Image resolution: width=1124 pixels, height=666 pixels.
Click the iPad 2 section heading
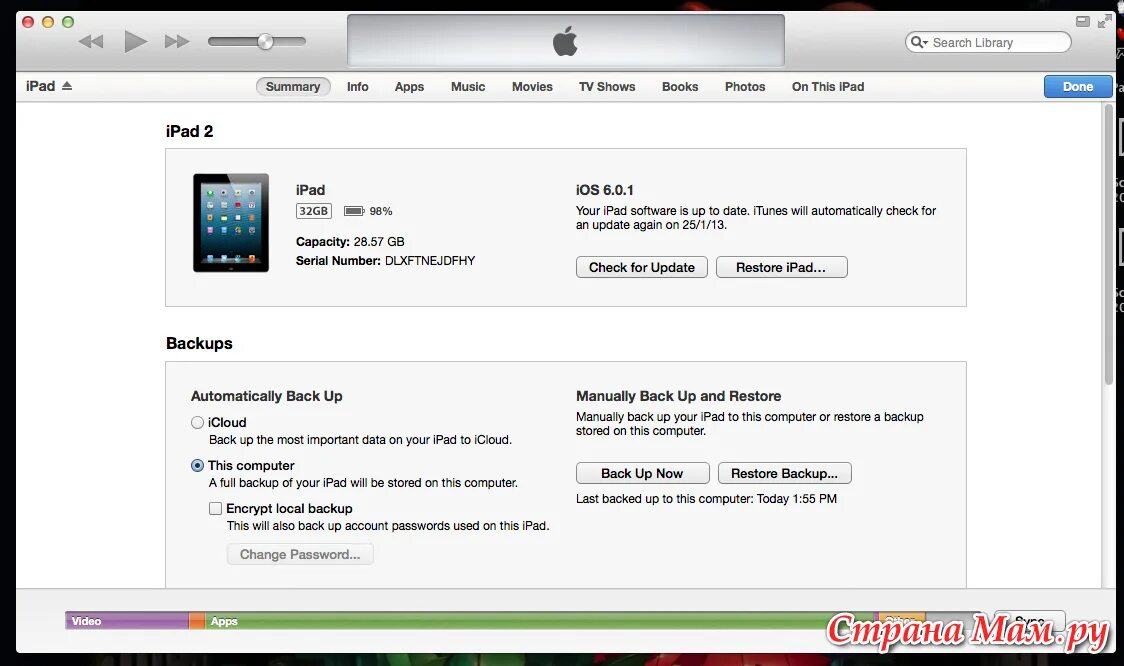[189, 131]
